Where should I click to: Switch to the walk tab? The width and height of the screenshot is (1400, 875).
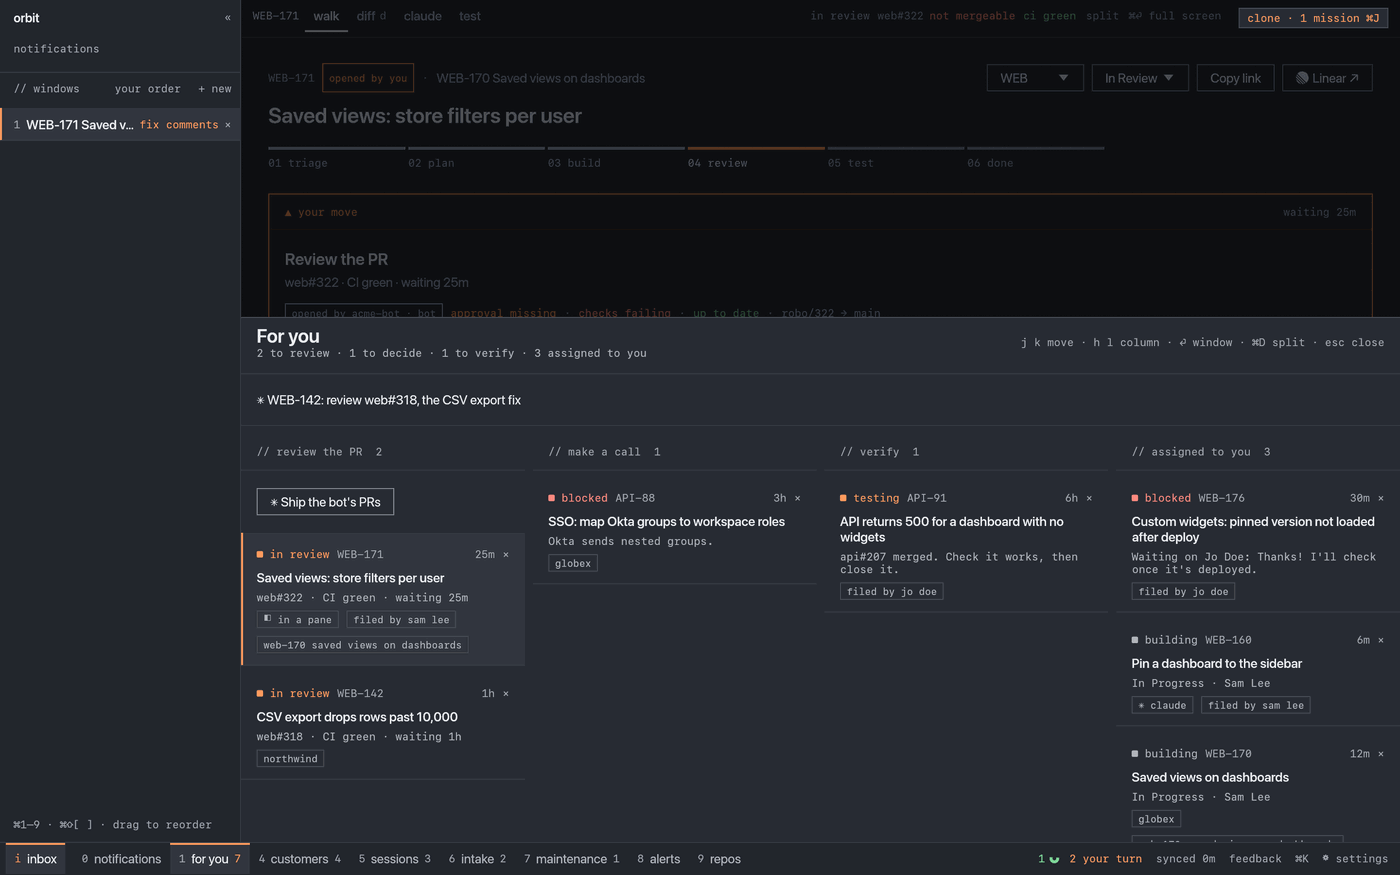[326, 16]
